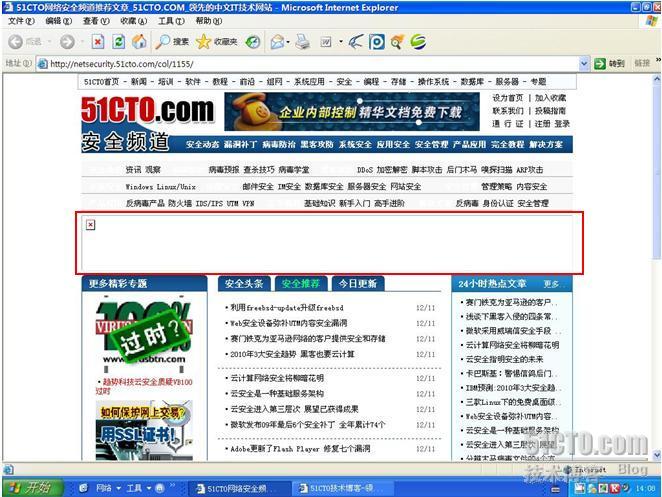Open address bar dropdown arrow
Screen dimensions: 662x497
point(583,64)
